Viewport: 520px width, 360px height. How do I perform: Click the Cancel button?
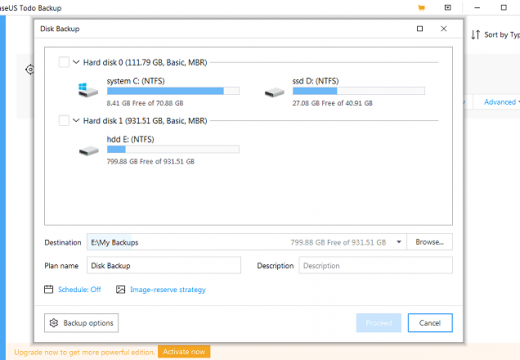click(x=430, y=323)
